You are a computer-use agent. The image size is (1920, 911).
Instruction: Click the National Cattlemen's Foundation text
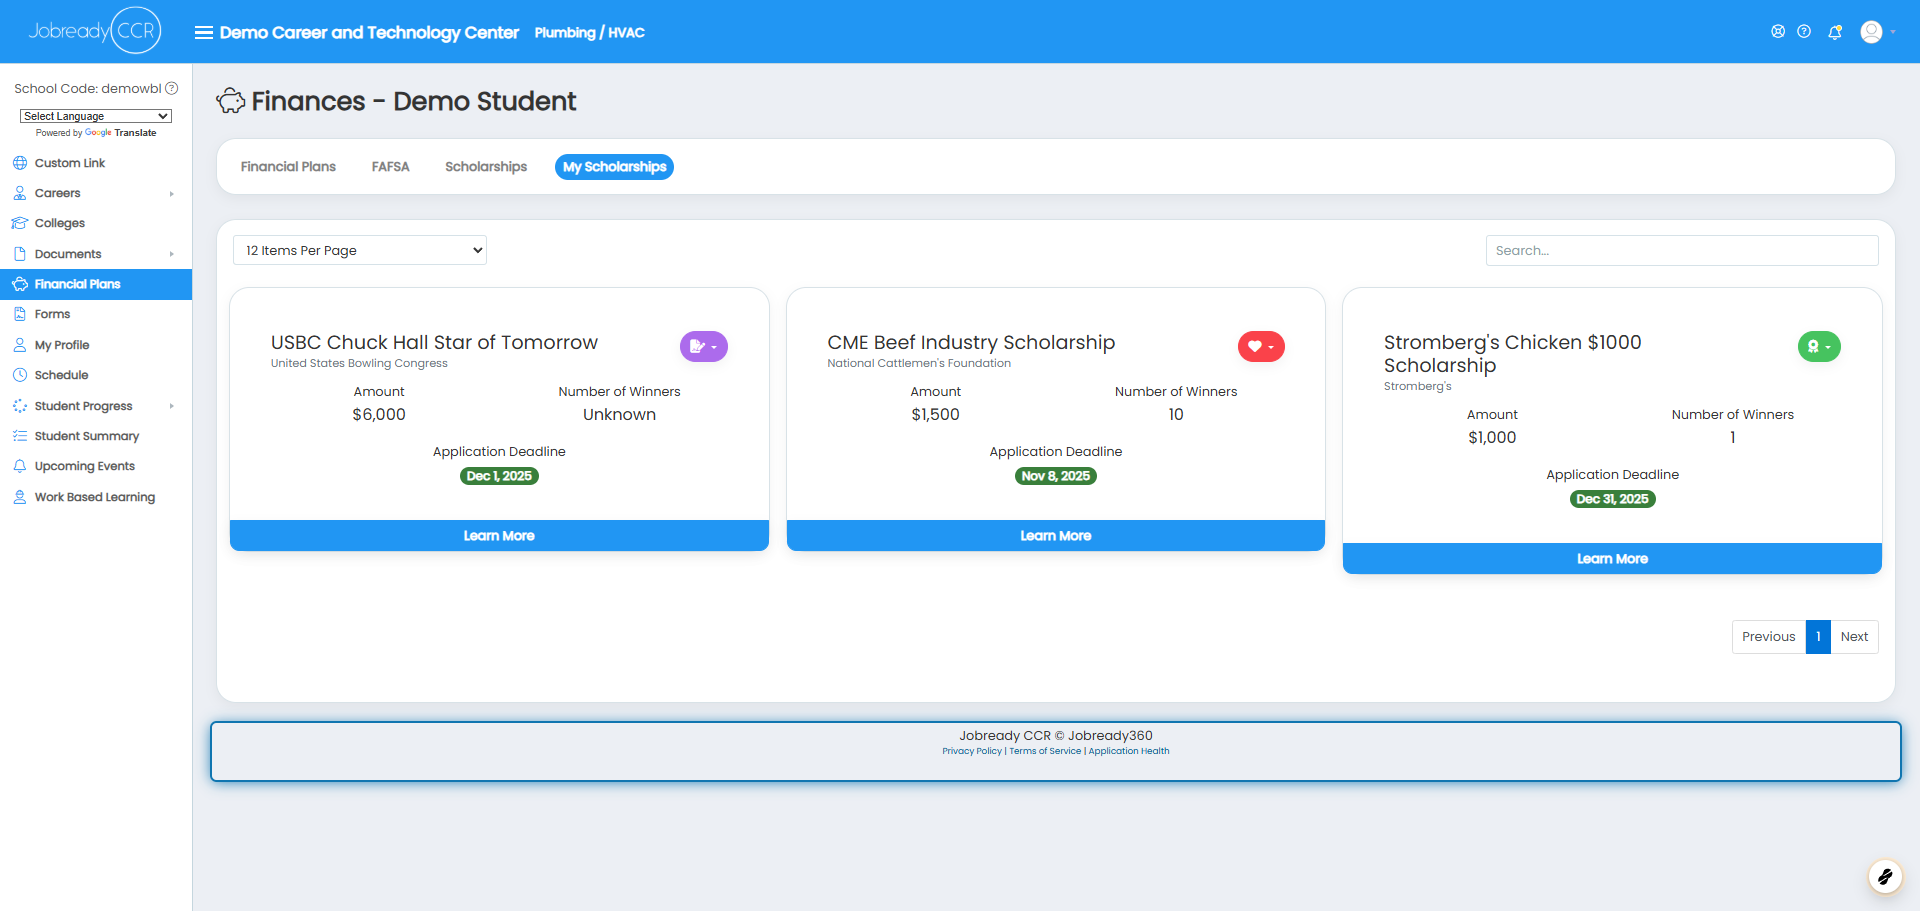(x=919, y=363)
